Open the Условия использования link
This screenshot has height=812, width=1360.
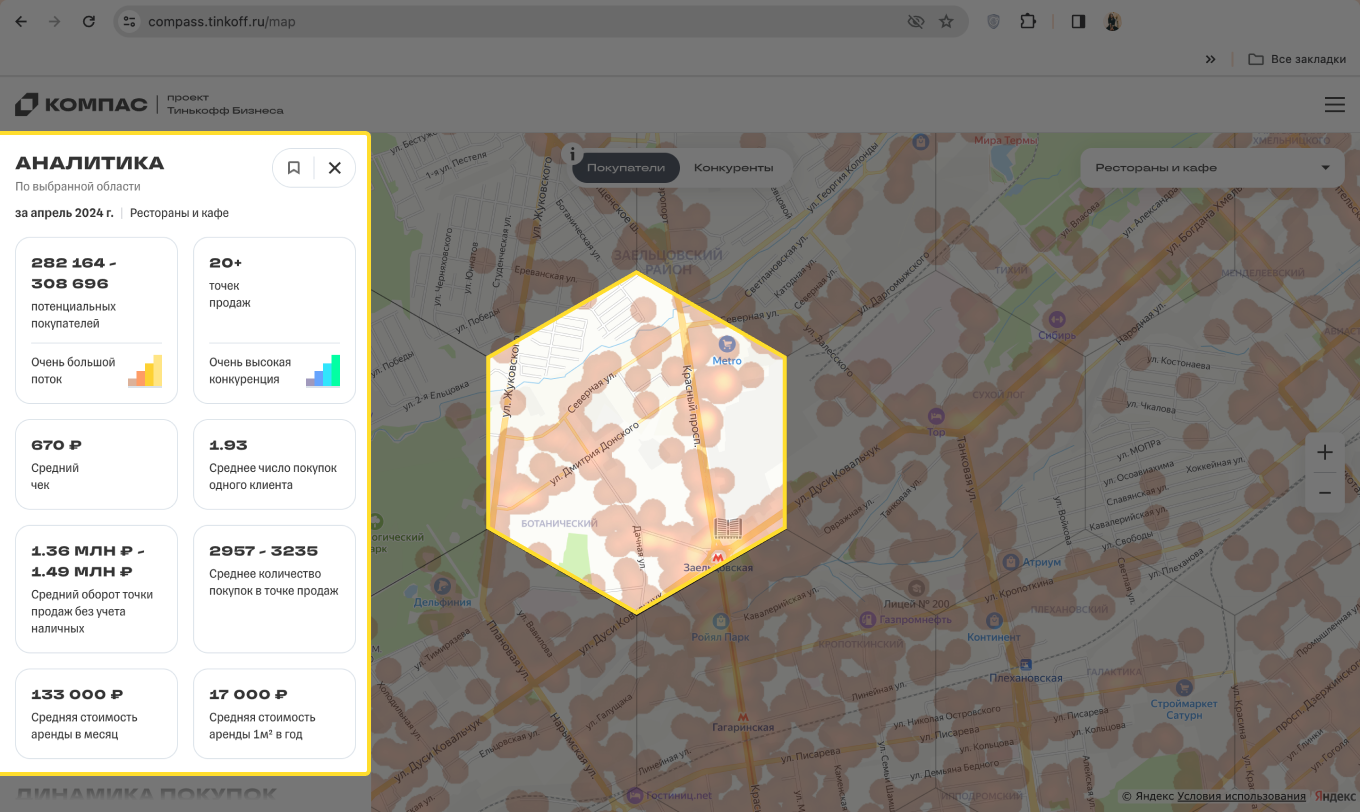[1241, 796]
